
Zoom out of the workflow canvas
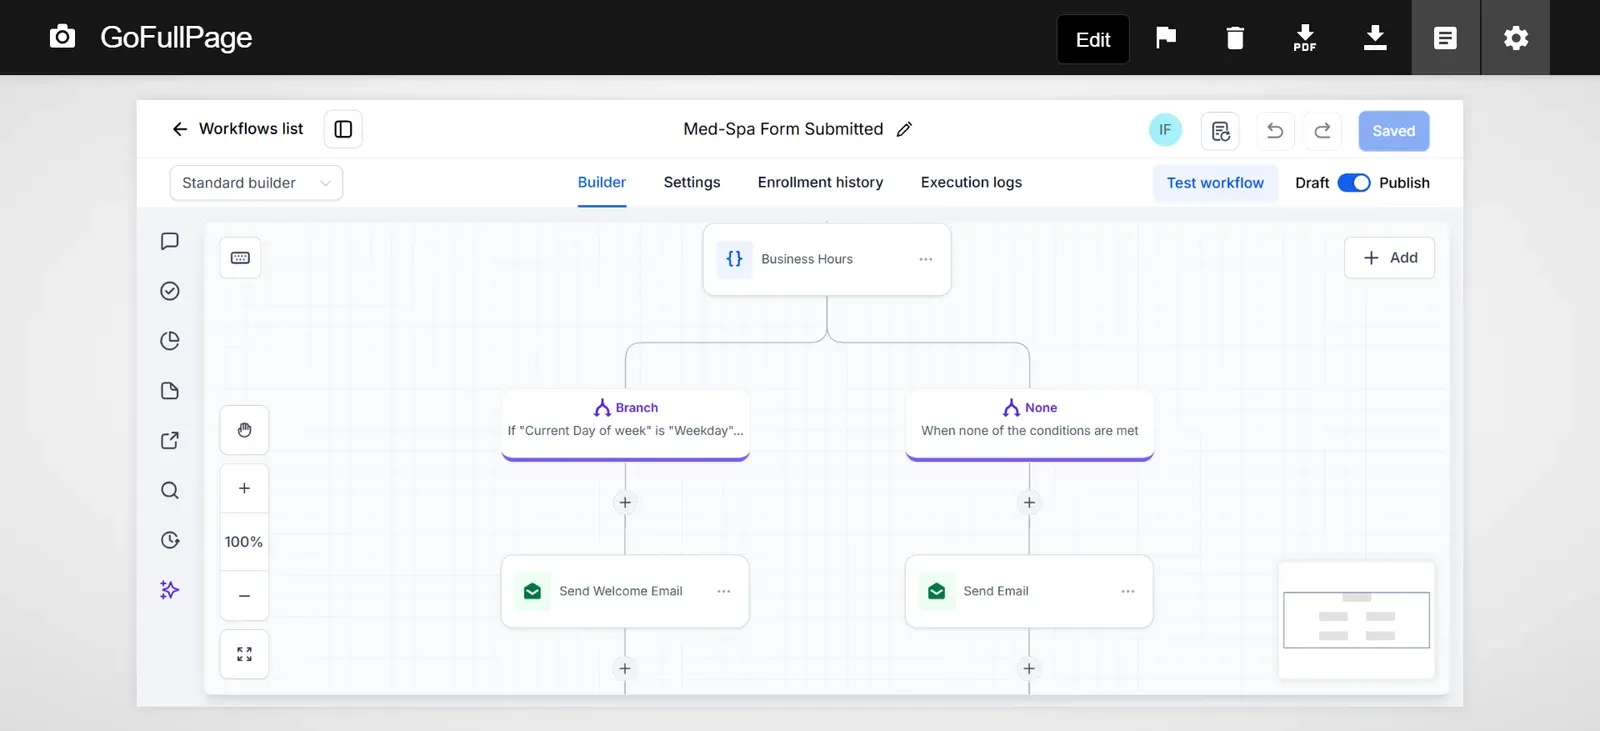click(x=244, y=596)
